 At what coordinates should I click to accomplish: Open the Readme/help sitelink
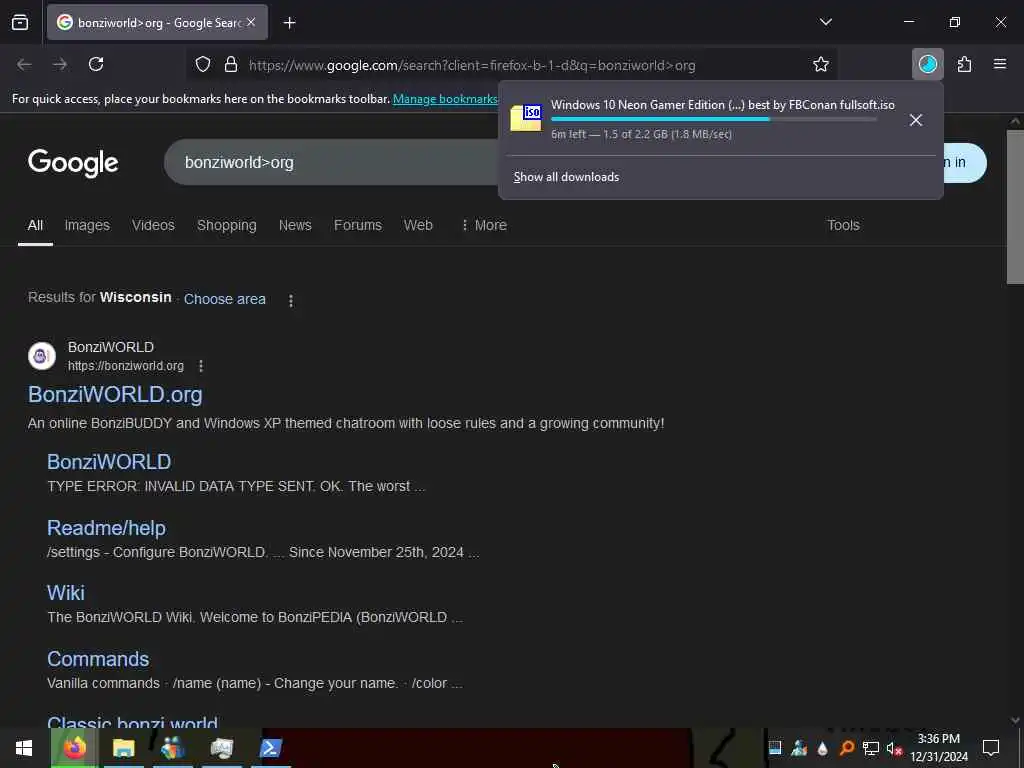[x=106, y=528]
